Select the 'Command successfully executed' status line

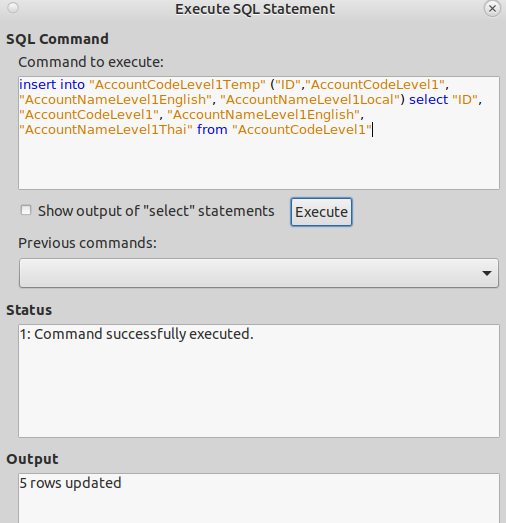pos(137,334)
